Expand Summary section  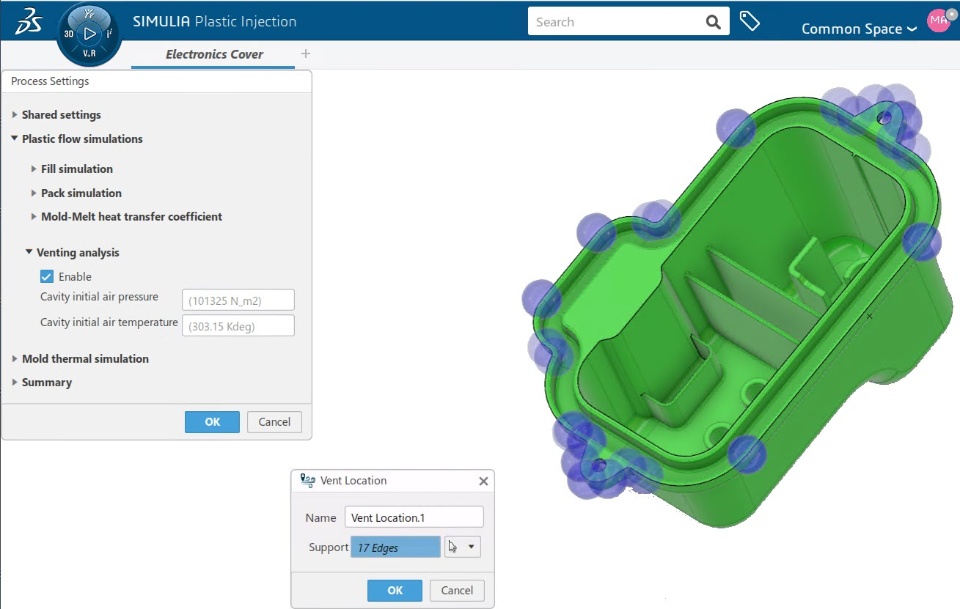point(15,382)
